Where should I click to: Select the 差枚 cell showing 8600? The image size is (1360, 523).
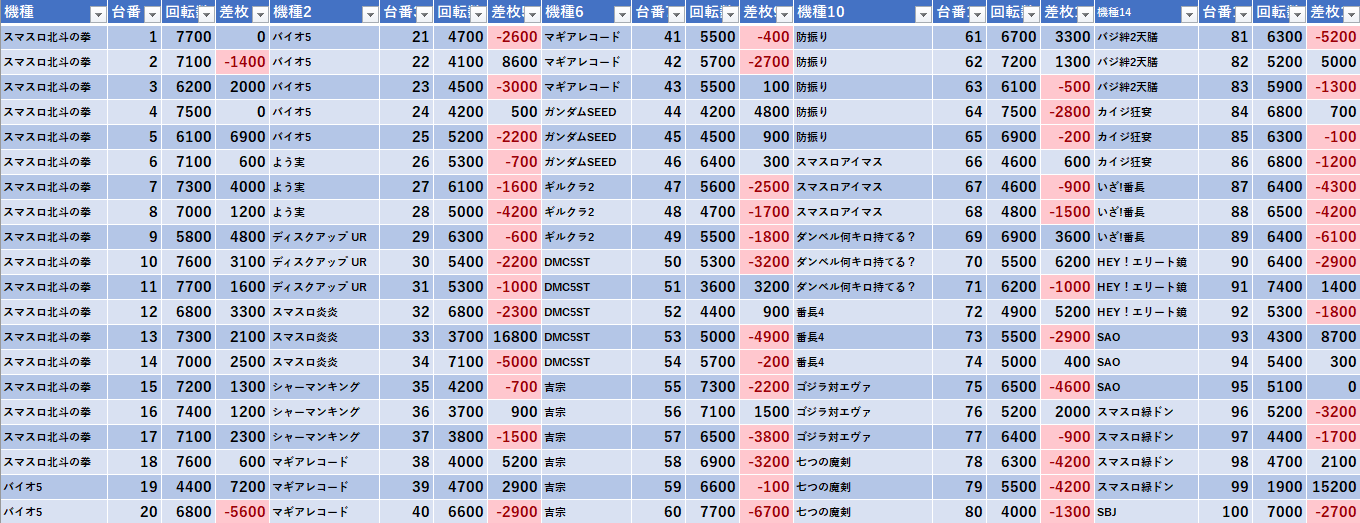click(x=513, y=62)
